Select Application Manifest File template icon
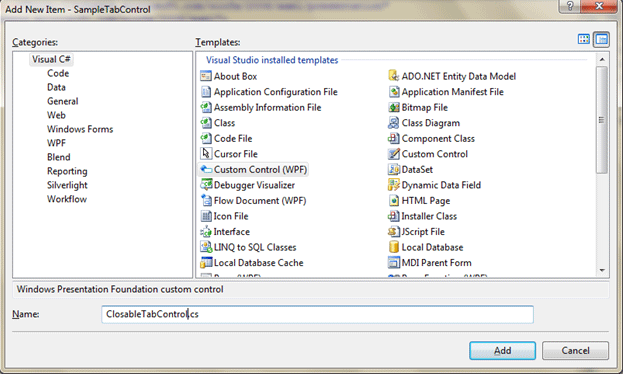This screenshot has width=626, height=378. coord(394,91)
